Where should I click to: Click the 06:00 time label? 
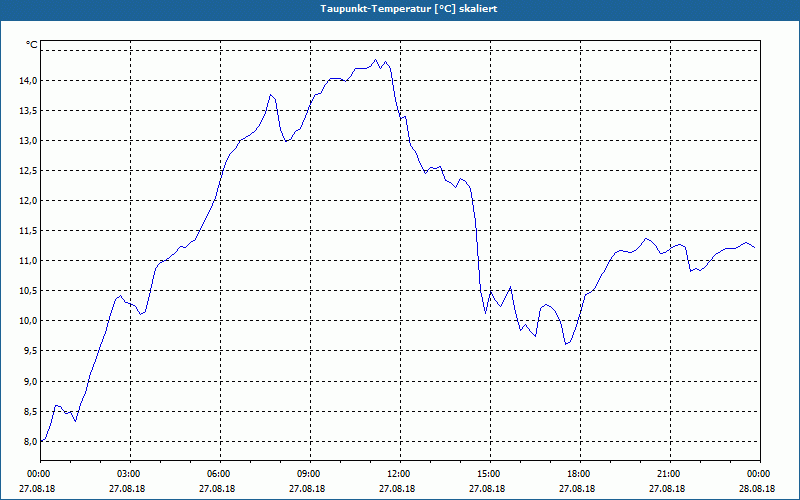(220, 474)
